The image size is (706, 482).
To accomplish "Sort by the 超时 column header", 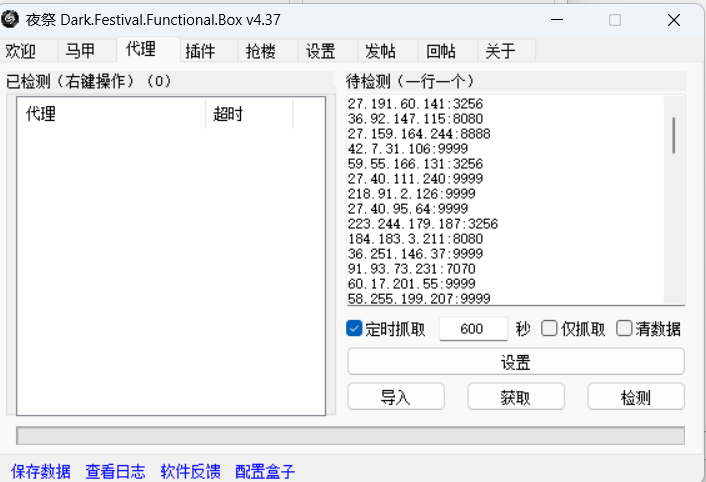I will coord(249,113).
